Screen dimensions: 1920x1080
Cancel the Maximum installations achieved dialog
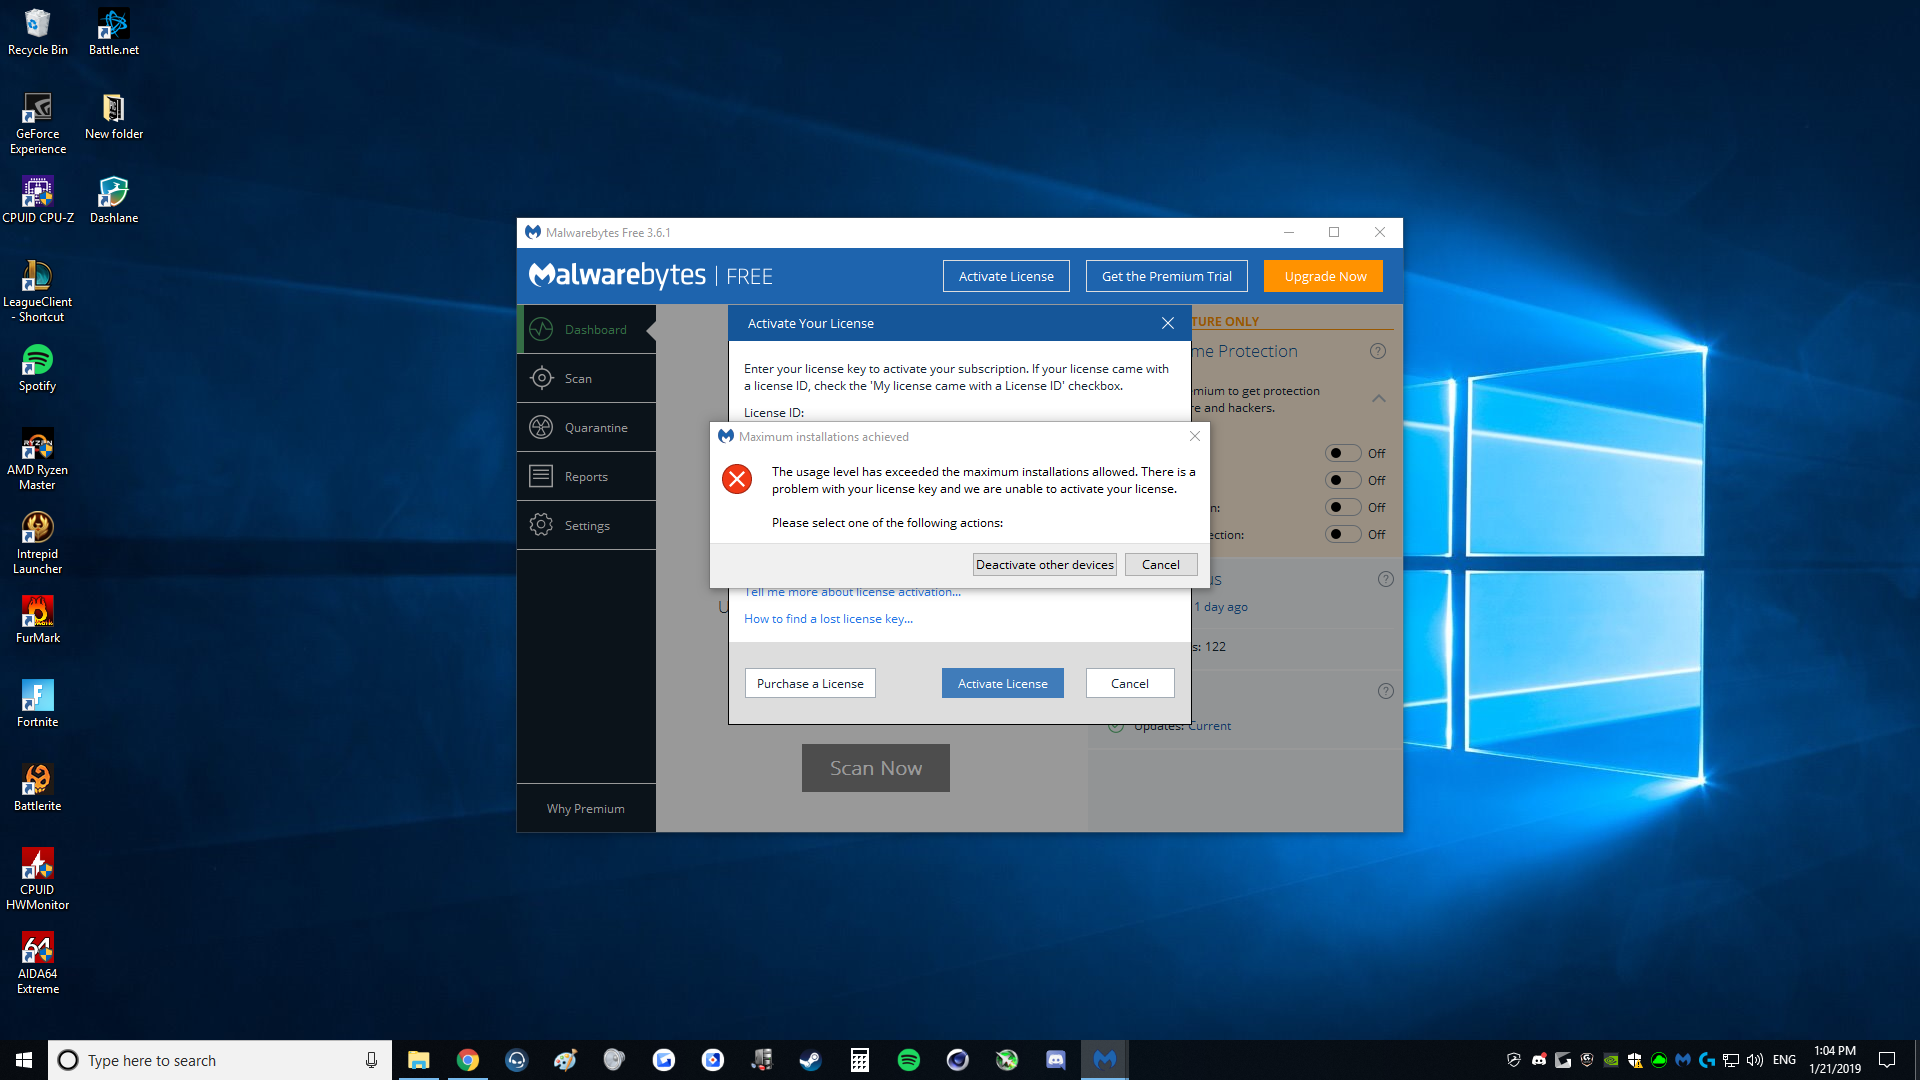pos(1160,565)
